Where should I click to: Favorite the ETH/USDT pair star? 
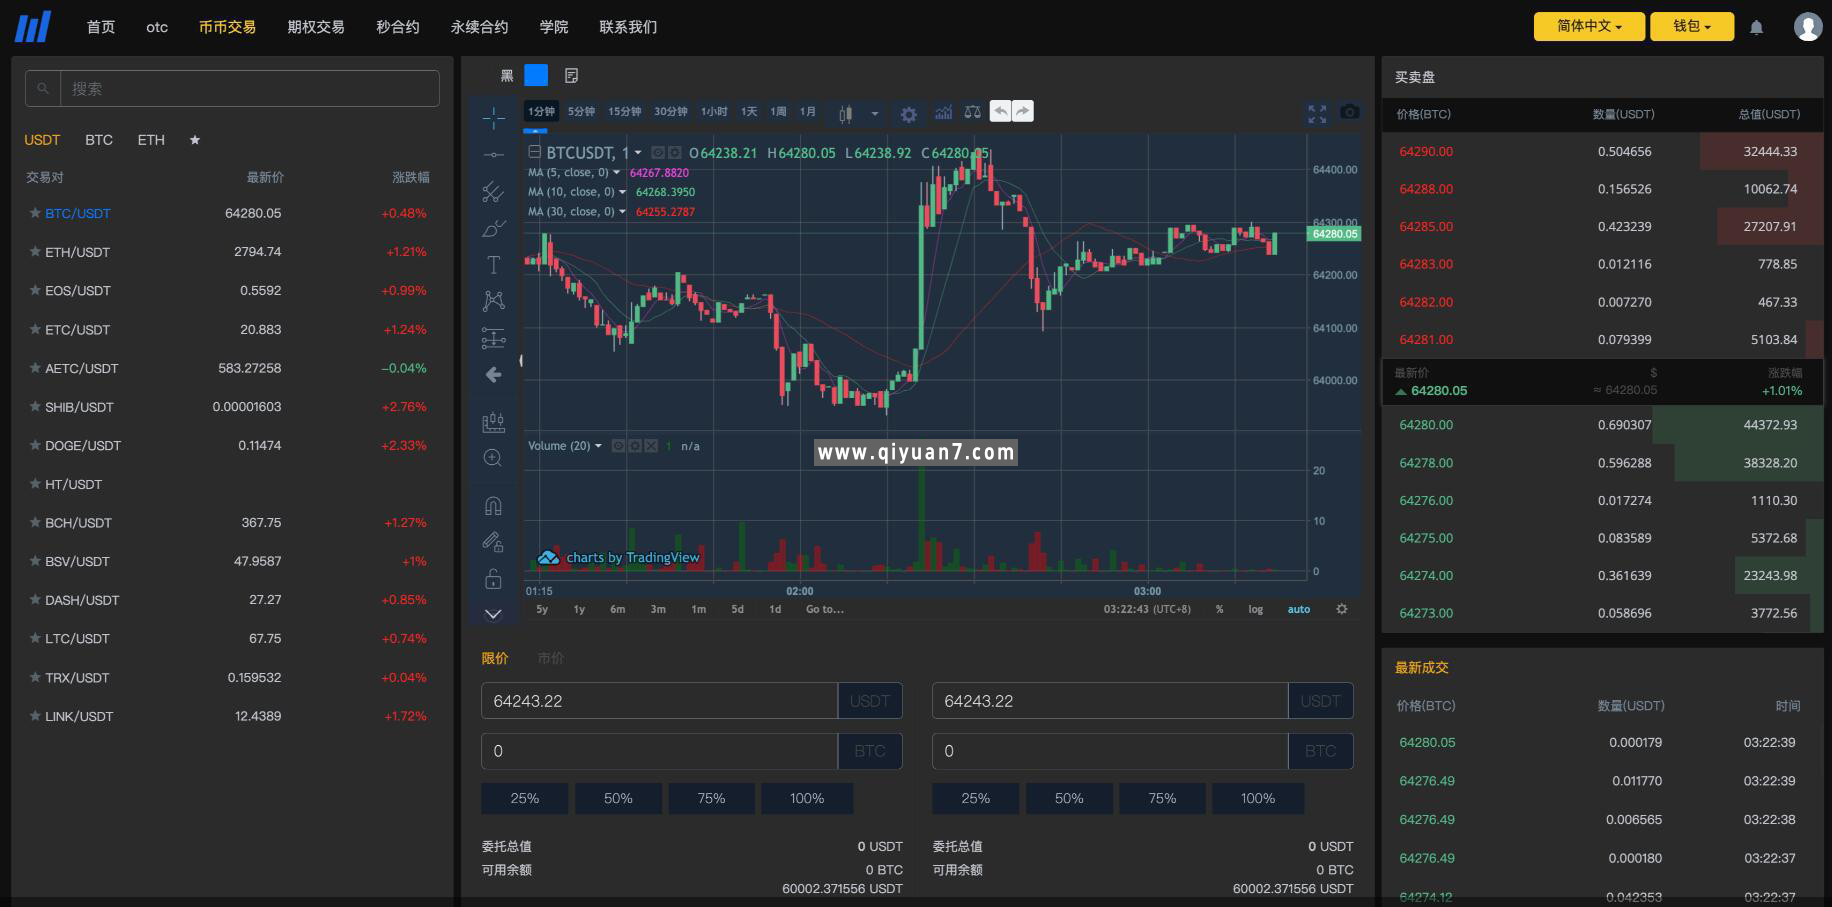(35, 252)
